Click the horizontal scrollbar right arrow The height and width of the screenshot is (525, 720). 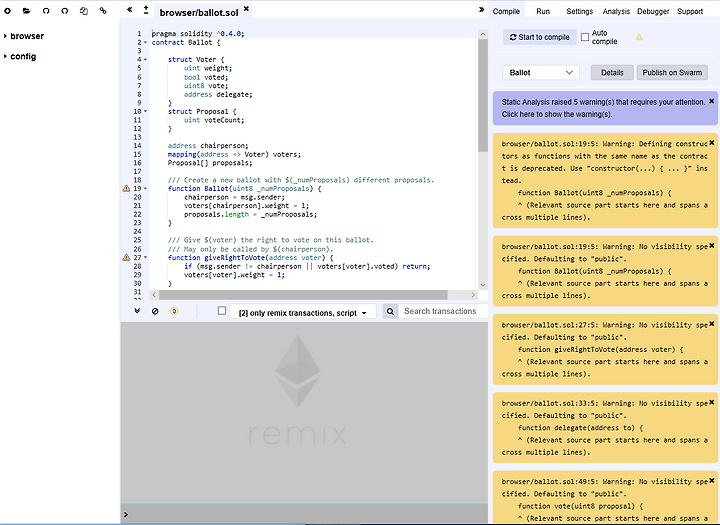pyautogui.click(x=473, y=294)
